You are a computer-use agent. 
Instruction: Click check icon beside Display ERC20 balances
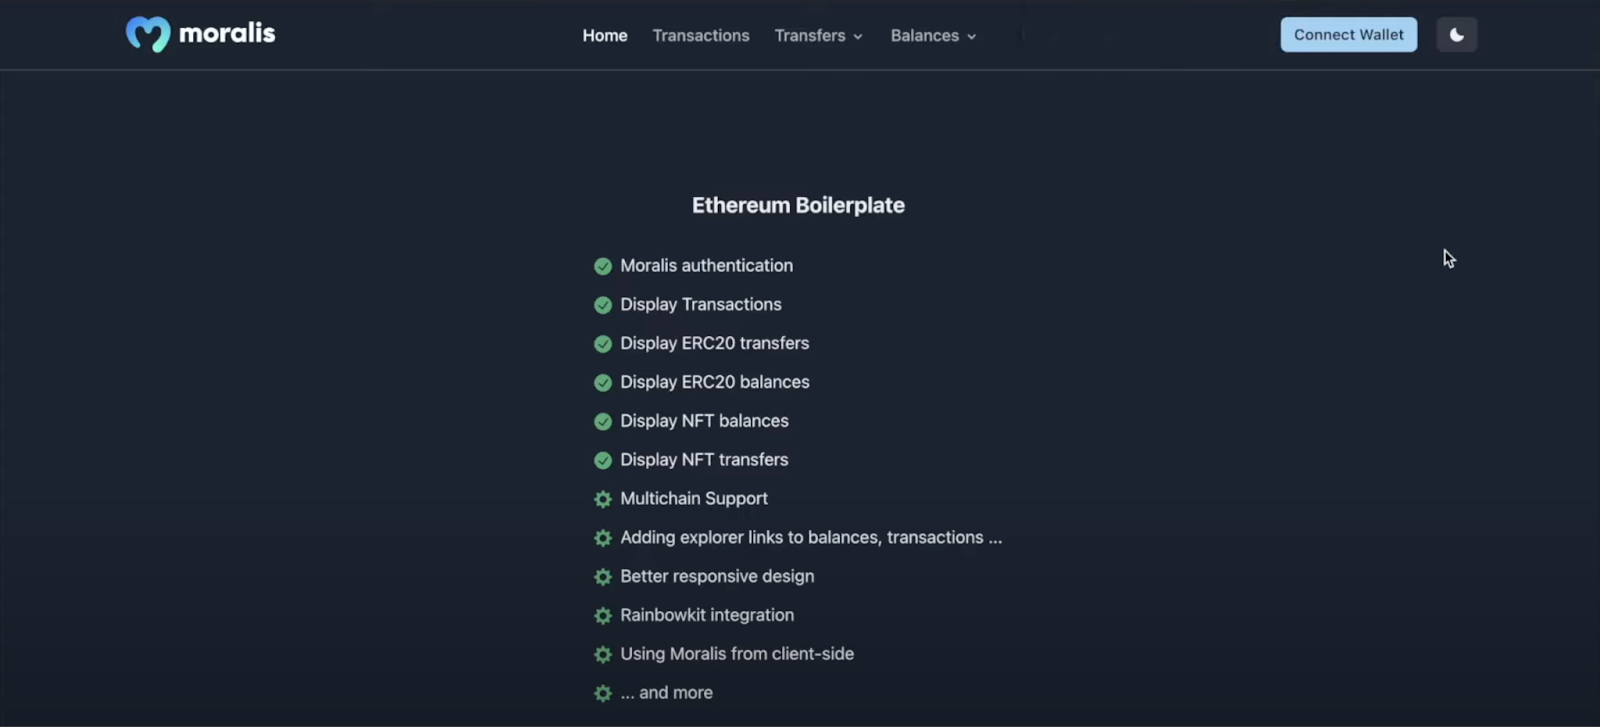click(x=603, y=383)
